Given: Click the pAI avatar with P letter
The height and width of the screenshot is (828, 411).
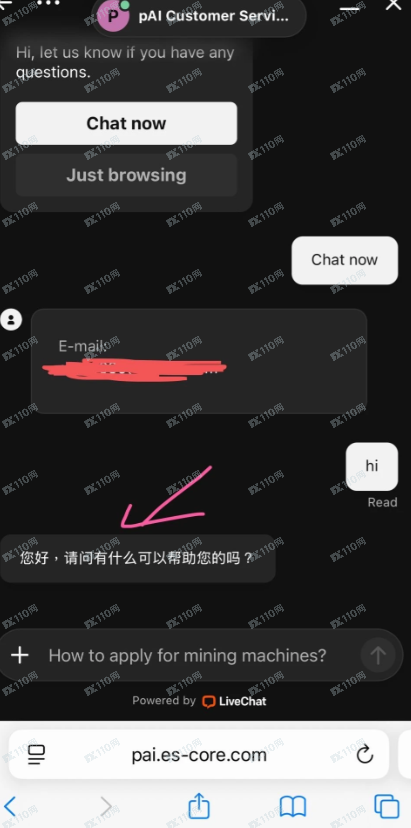Looking at the screenshot, I should pyautogui.click(x=113, y=16).
